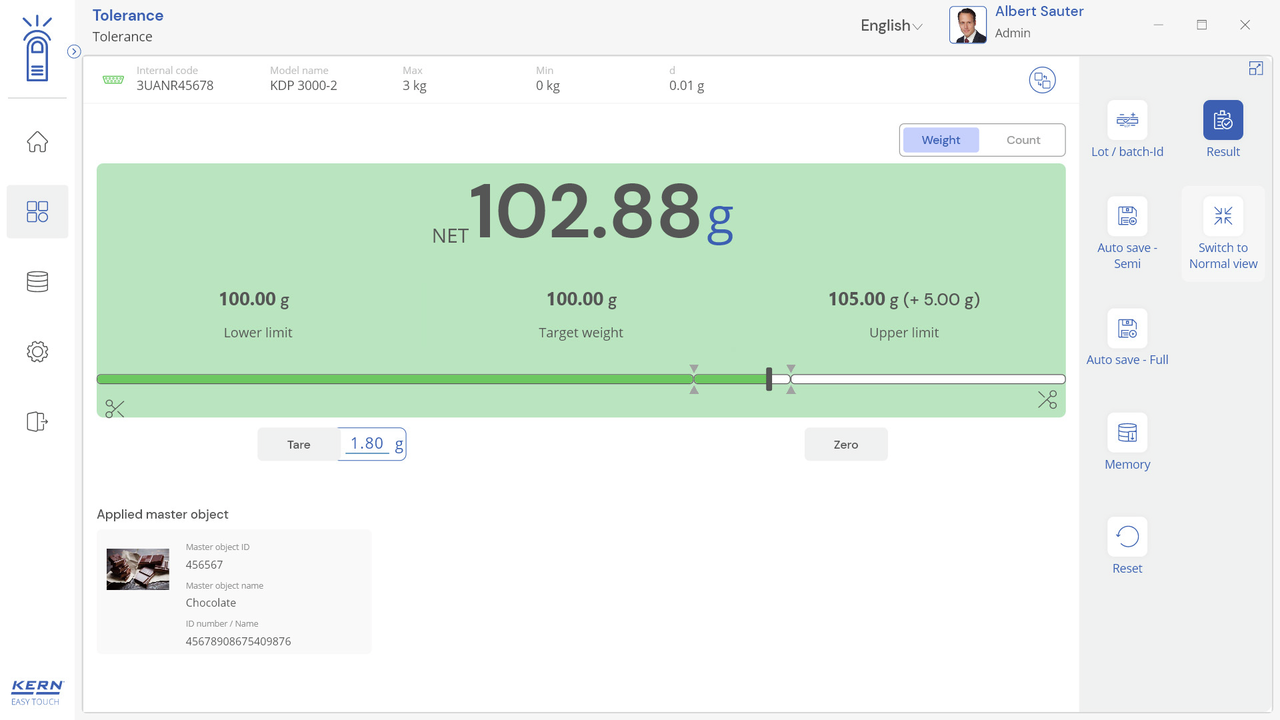Click the tolerance bar marker
The image size is (1280, 720).
pyautogui.click(x=769, y=379)
